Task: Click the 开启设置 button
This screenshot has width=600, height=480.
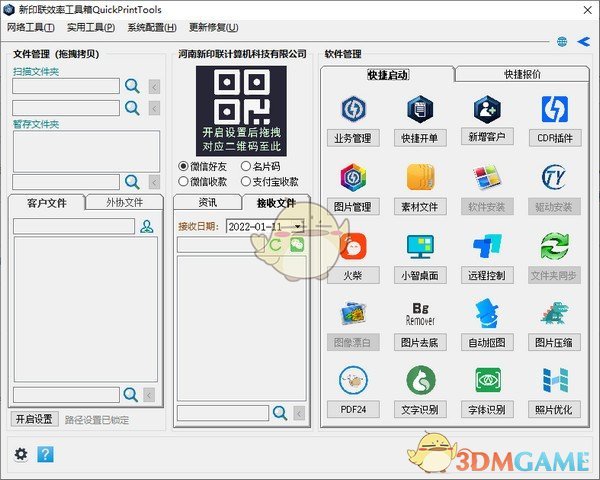Action: [x=34, y=419]
